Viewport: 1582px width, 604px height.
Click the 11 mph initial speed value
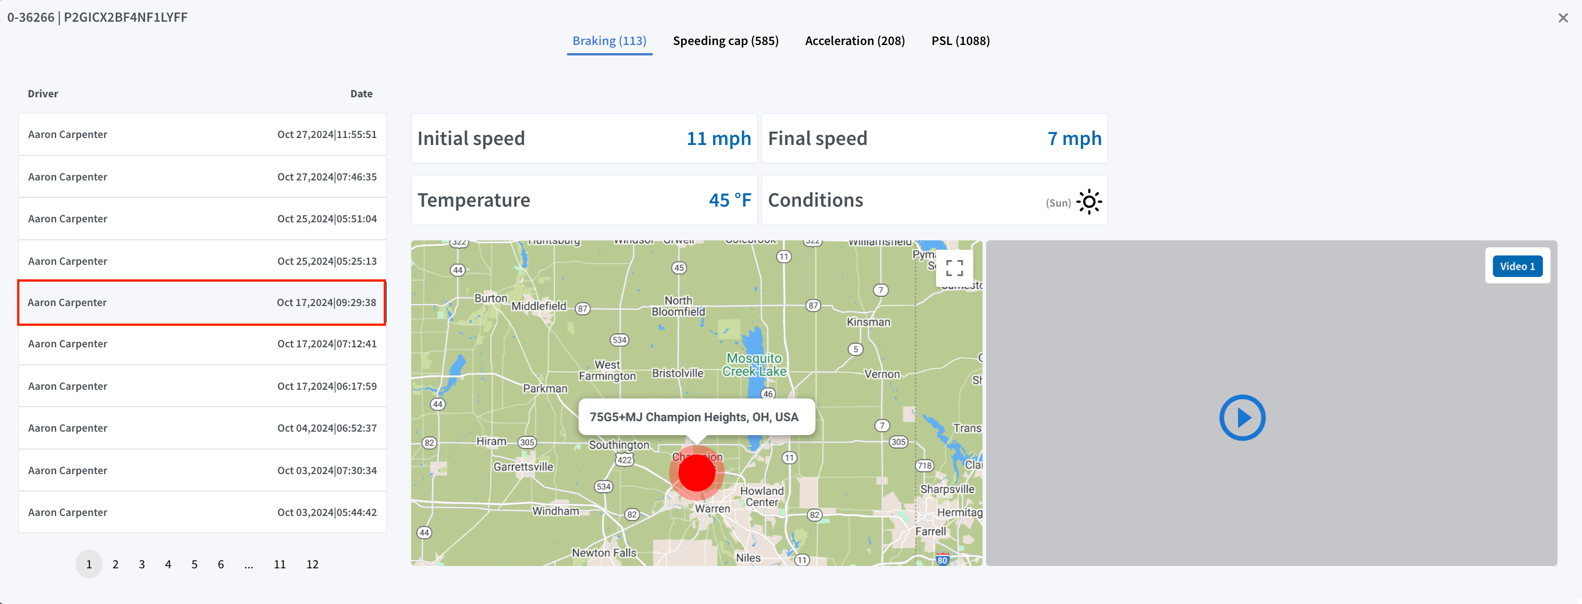tap(718, 139)
